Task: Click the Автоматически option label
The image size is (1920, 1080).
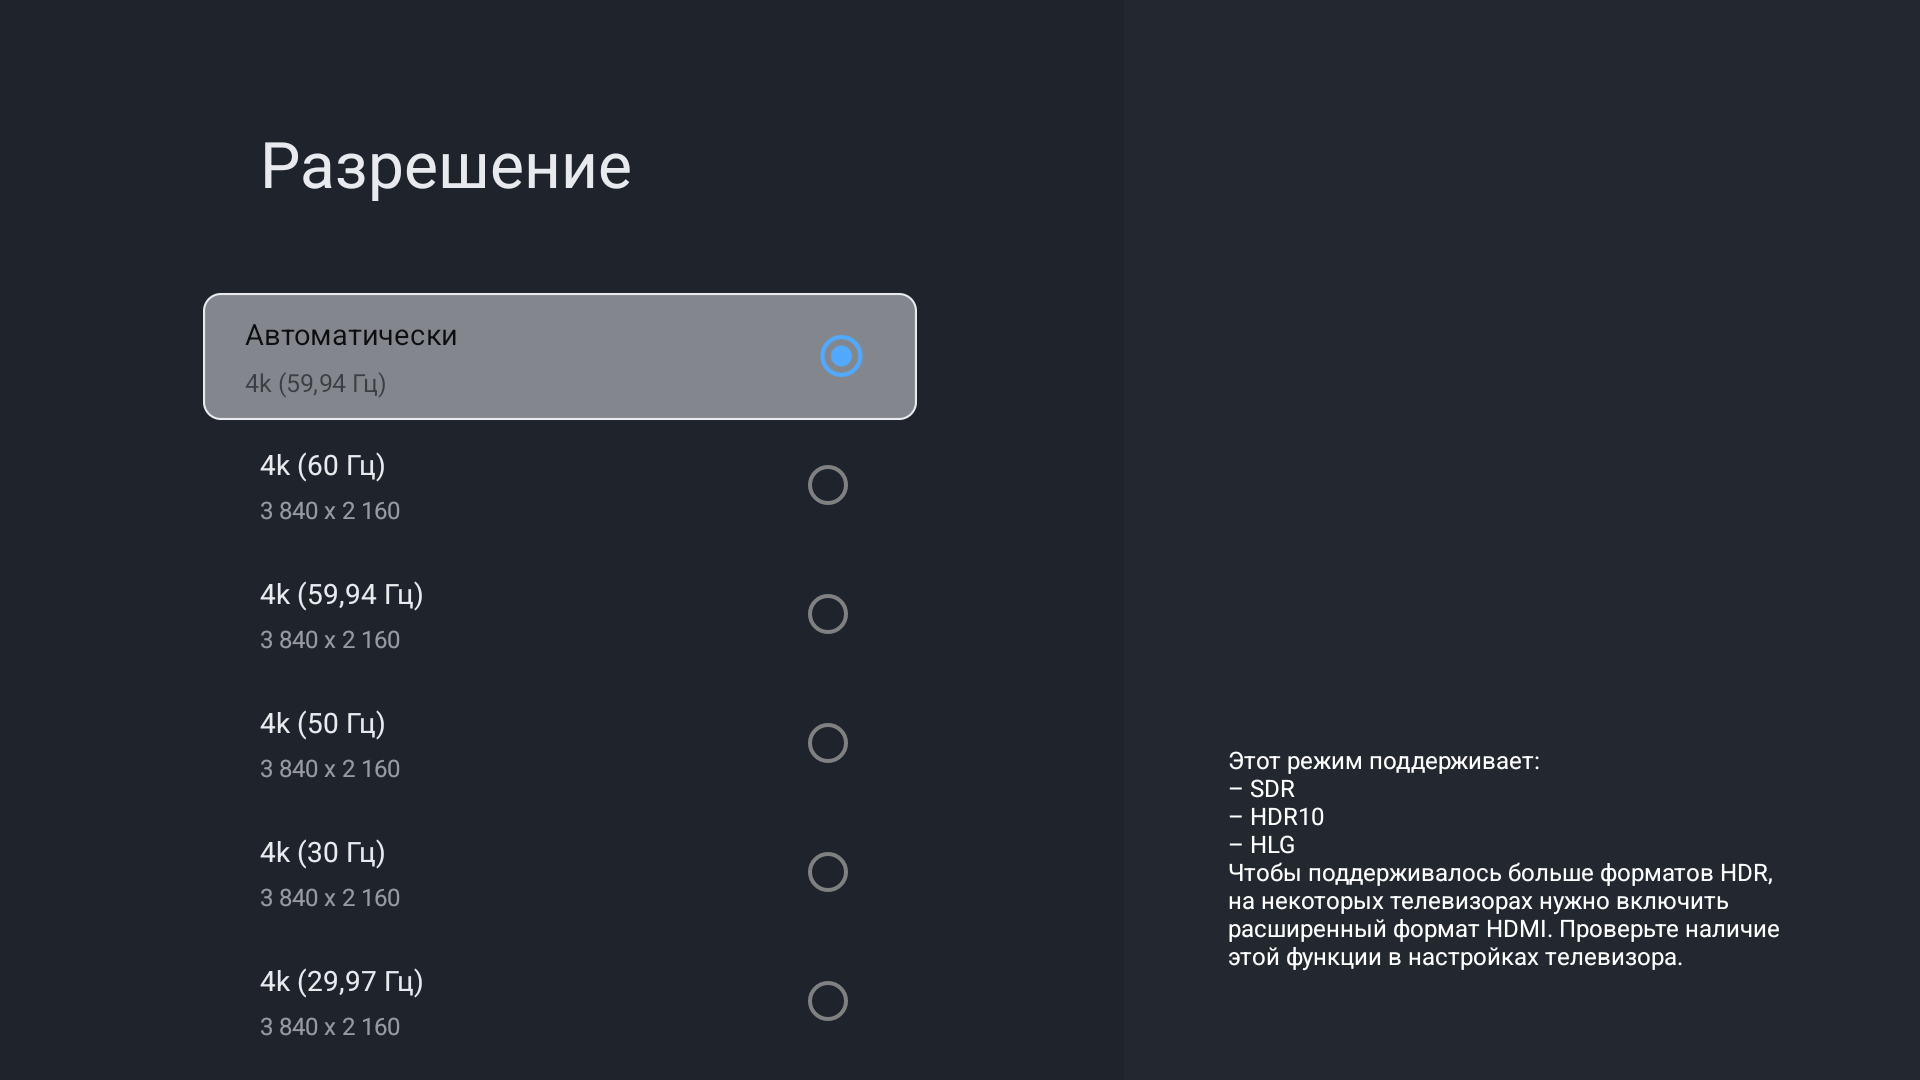Action: click(x=351, y=335)
